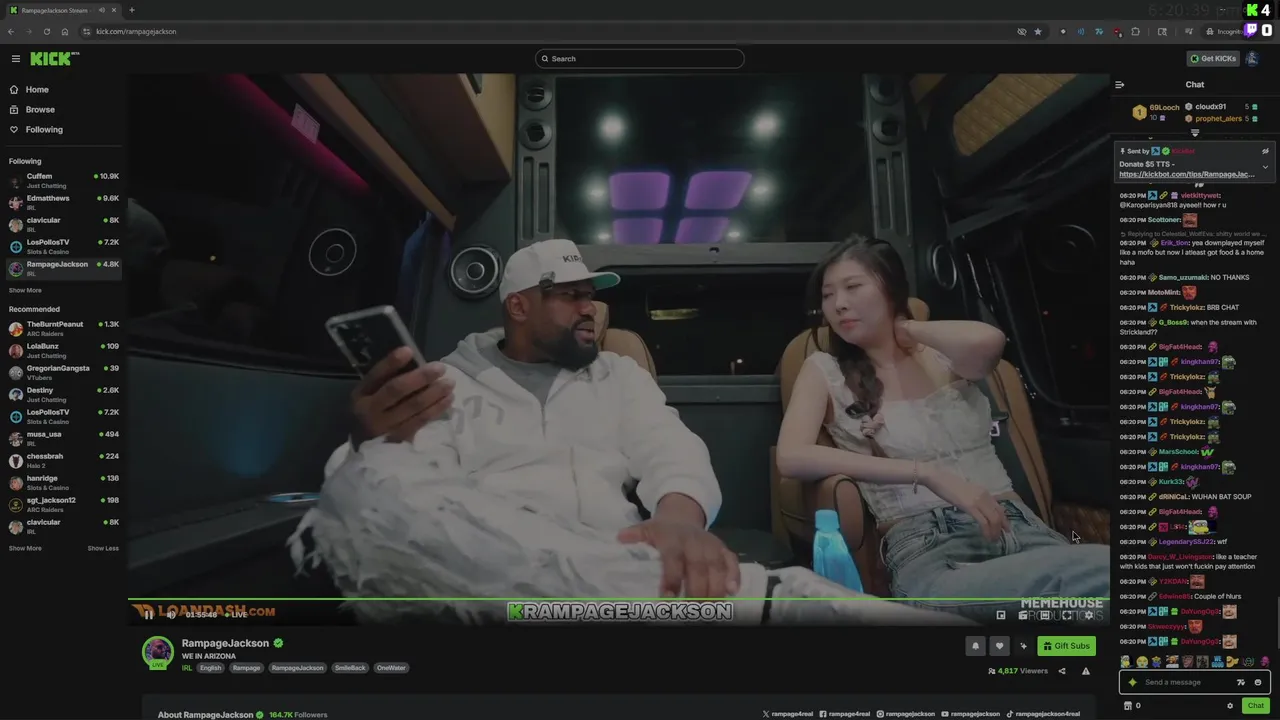
Task: Click the green sparkle icon in chat input
Action: tap(1132, 682)
